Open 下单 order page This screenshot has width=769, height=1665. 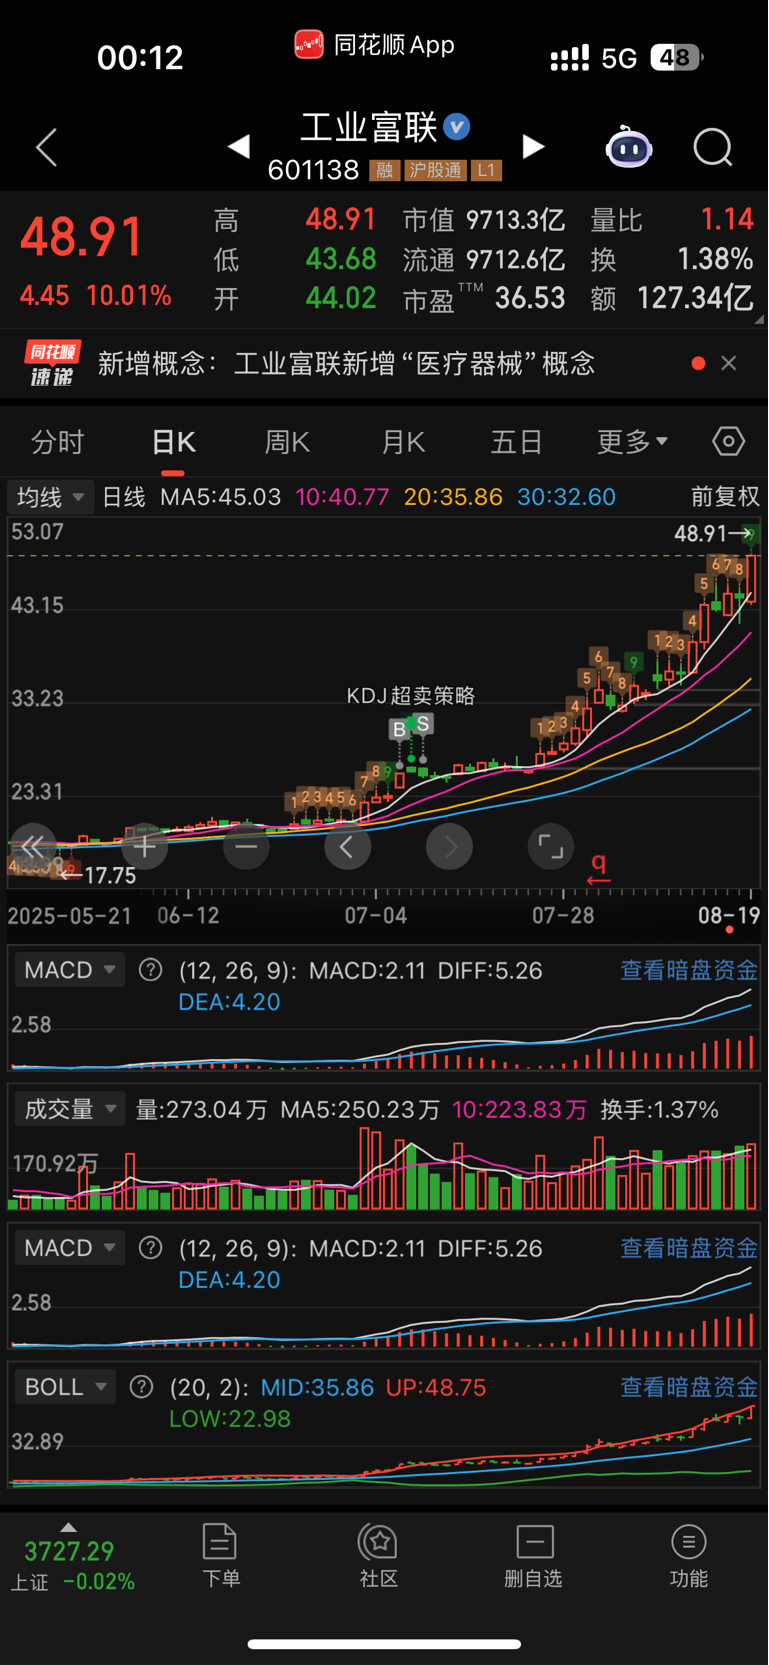coord(220,1555)
